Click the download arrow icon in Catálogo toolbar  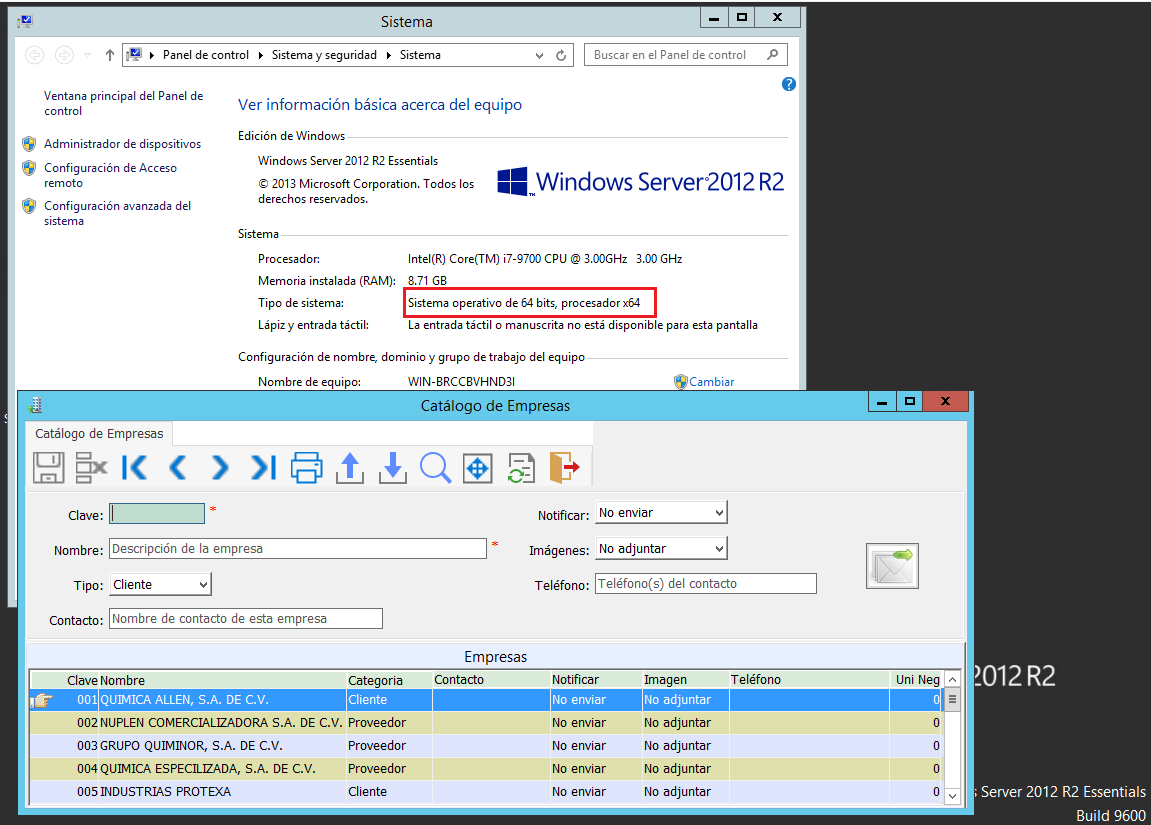tap(393, 468)
